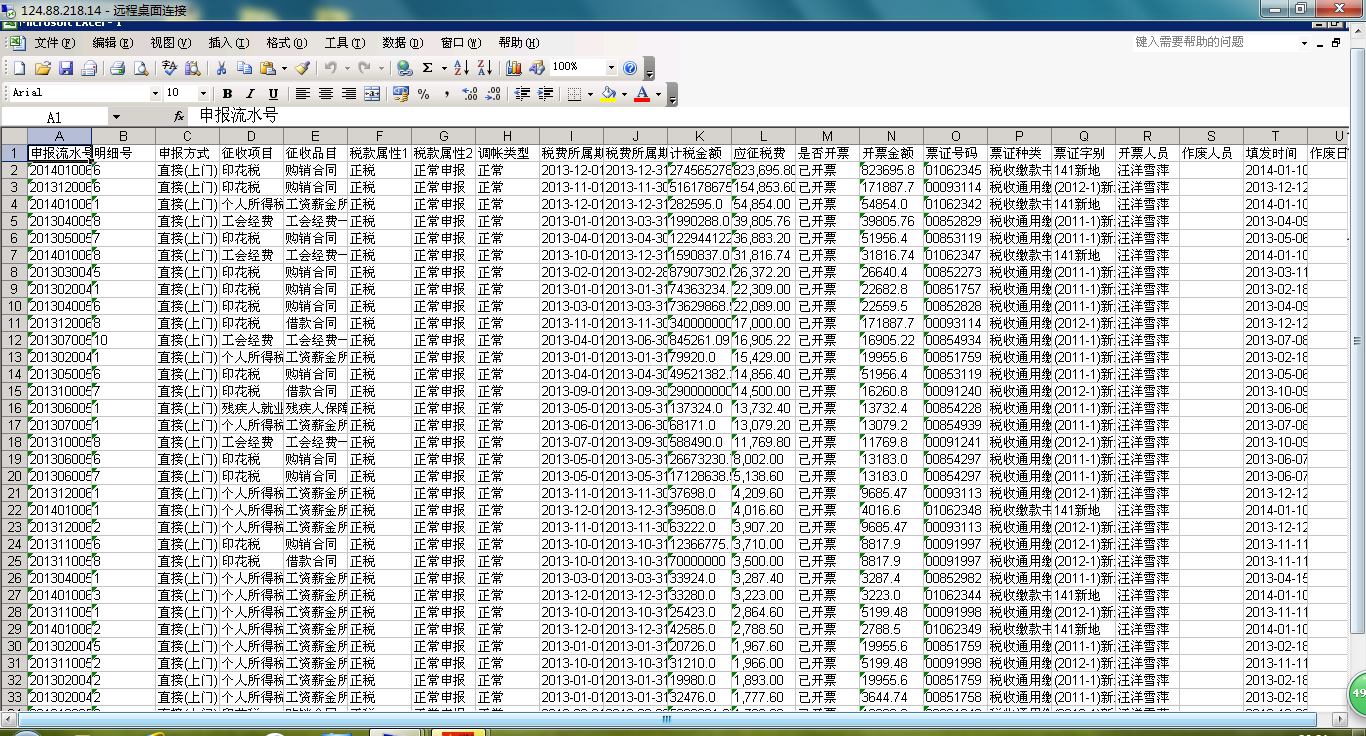Image resolution: width=1366 pixels, height=736 pixels.
Task: Increase indent of cell text
Action: pyautogui.click(x=545, y=94)
